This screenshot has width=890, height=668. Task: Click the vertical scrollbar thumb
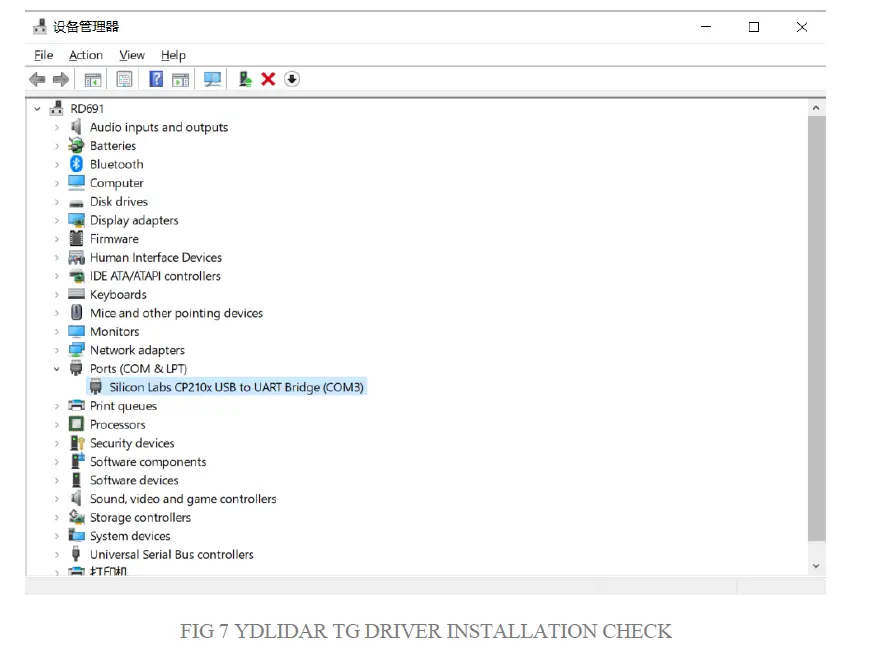click(816, 329)
